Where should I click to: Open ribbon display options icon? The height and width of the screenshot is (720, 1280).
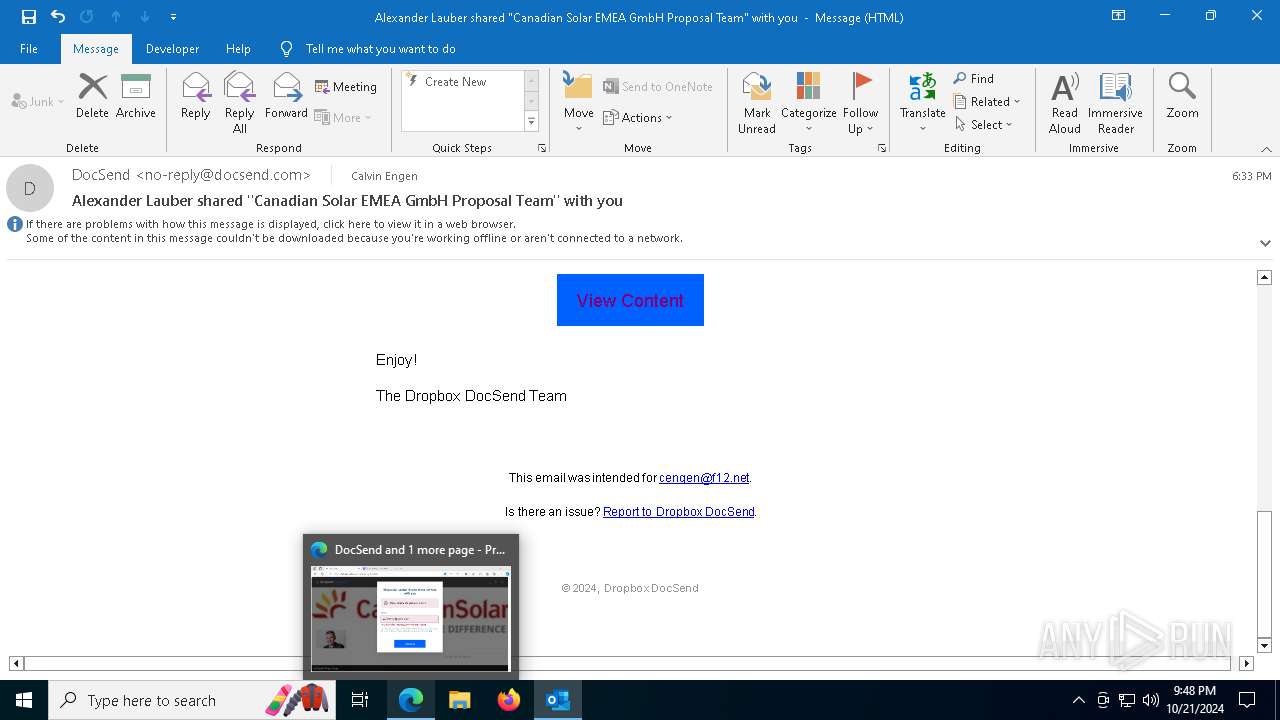coord(1118,16)
